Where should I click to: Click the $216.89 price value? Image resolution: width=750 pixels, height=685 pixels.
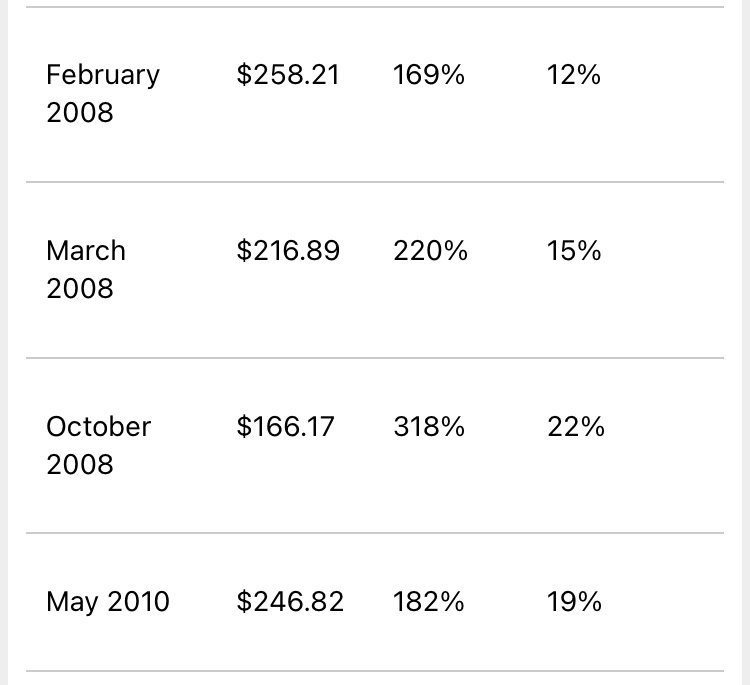[288, 251]
